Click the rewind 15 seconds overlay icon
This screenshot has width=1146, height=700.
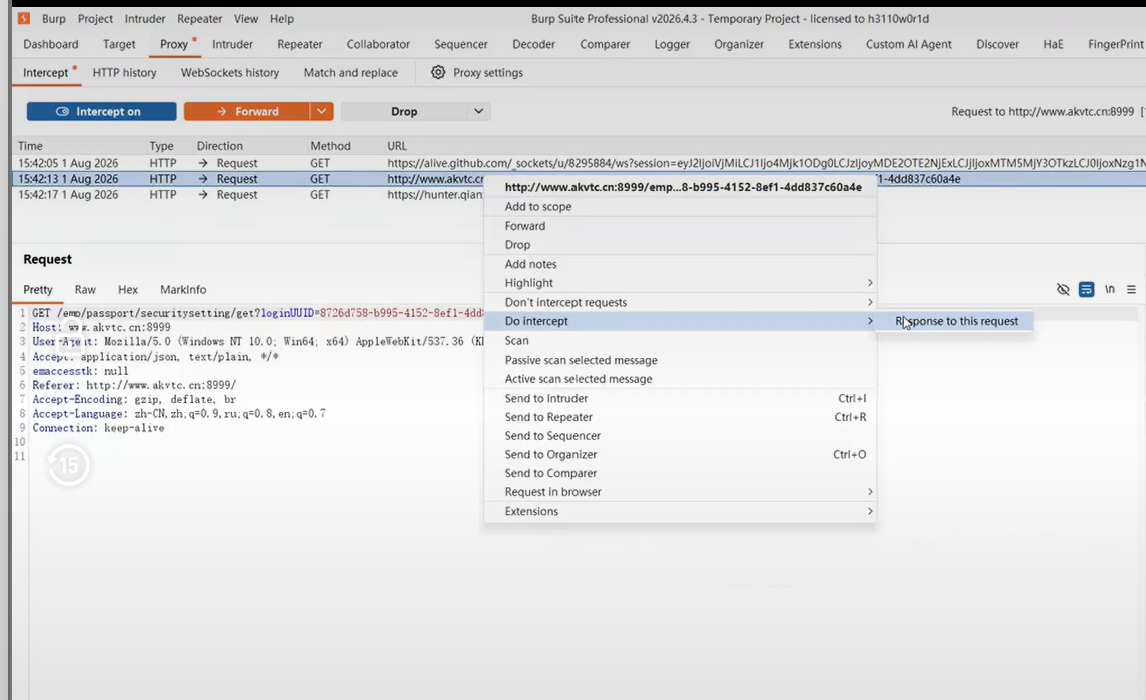tap(69, 465)
